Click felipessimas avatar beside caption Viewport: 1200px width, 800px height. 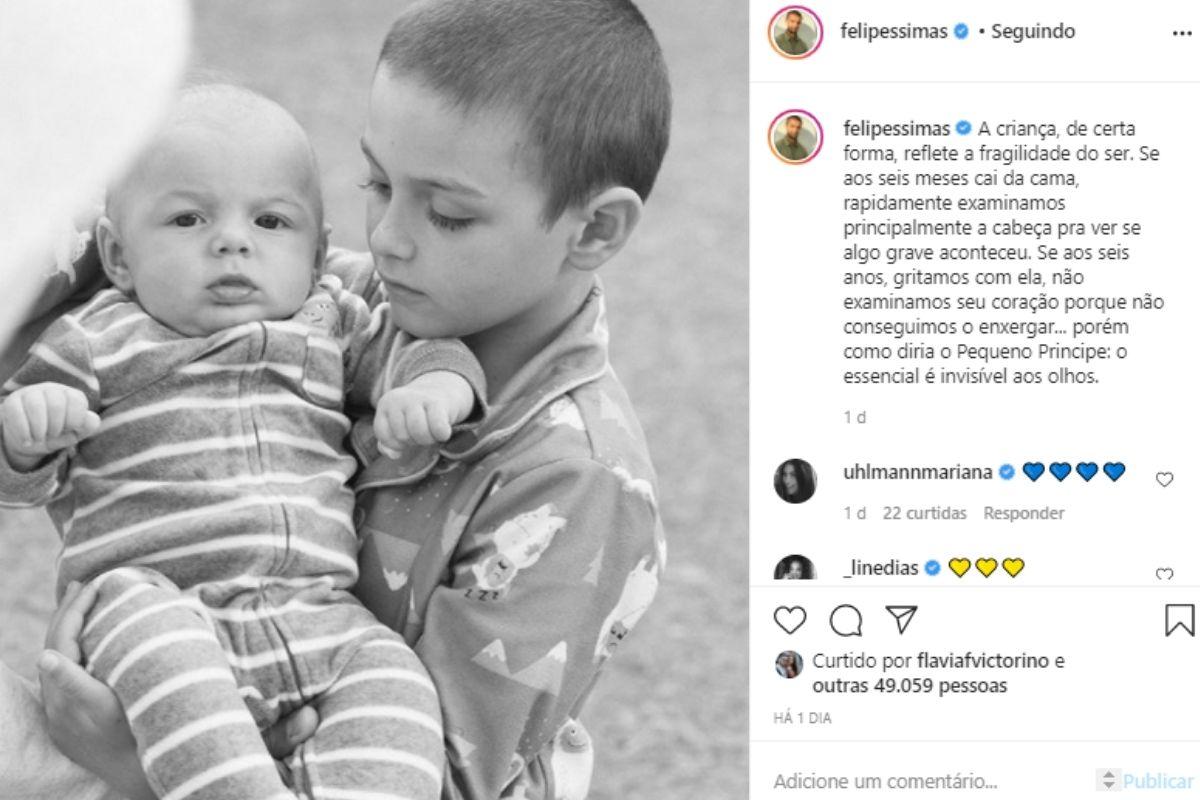(x=796, y=137)
